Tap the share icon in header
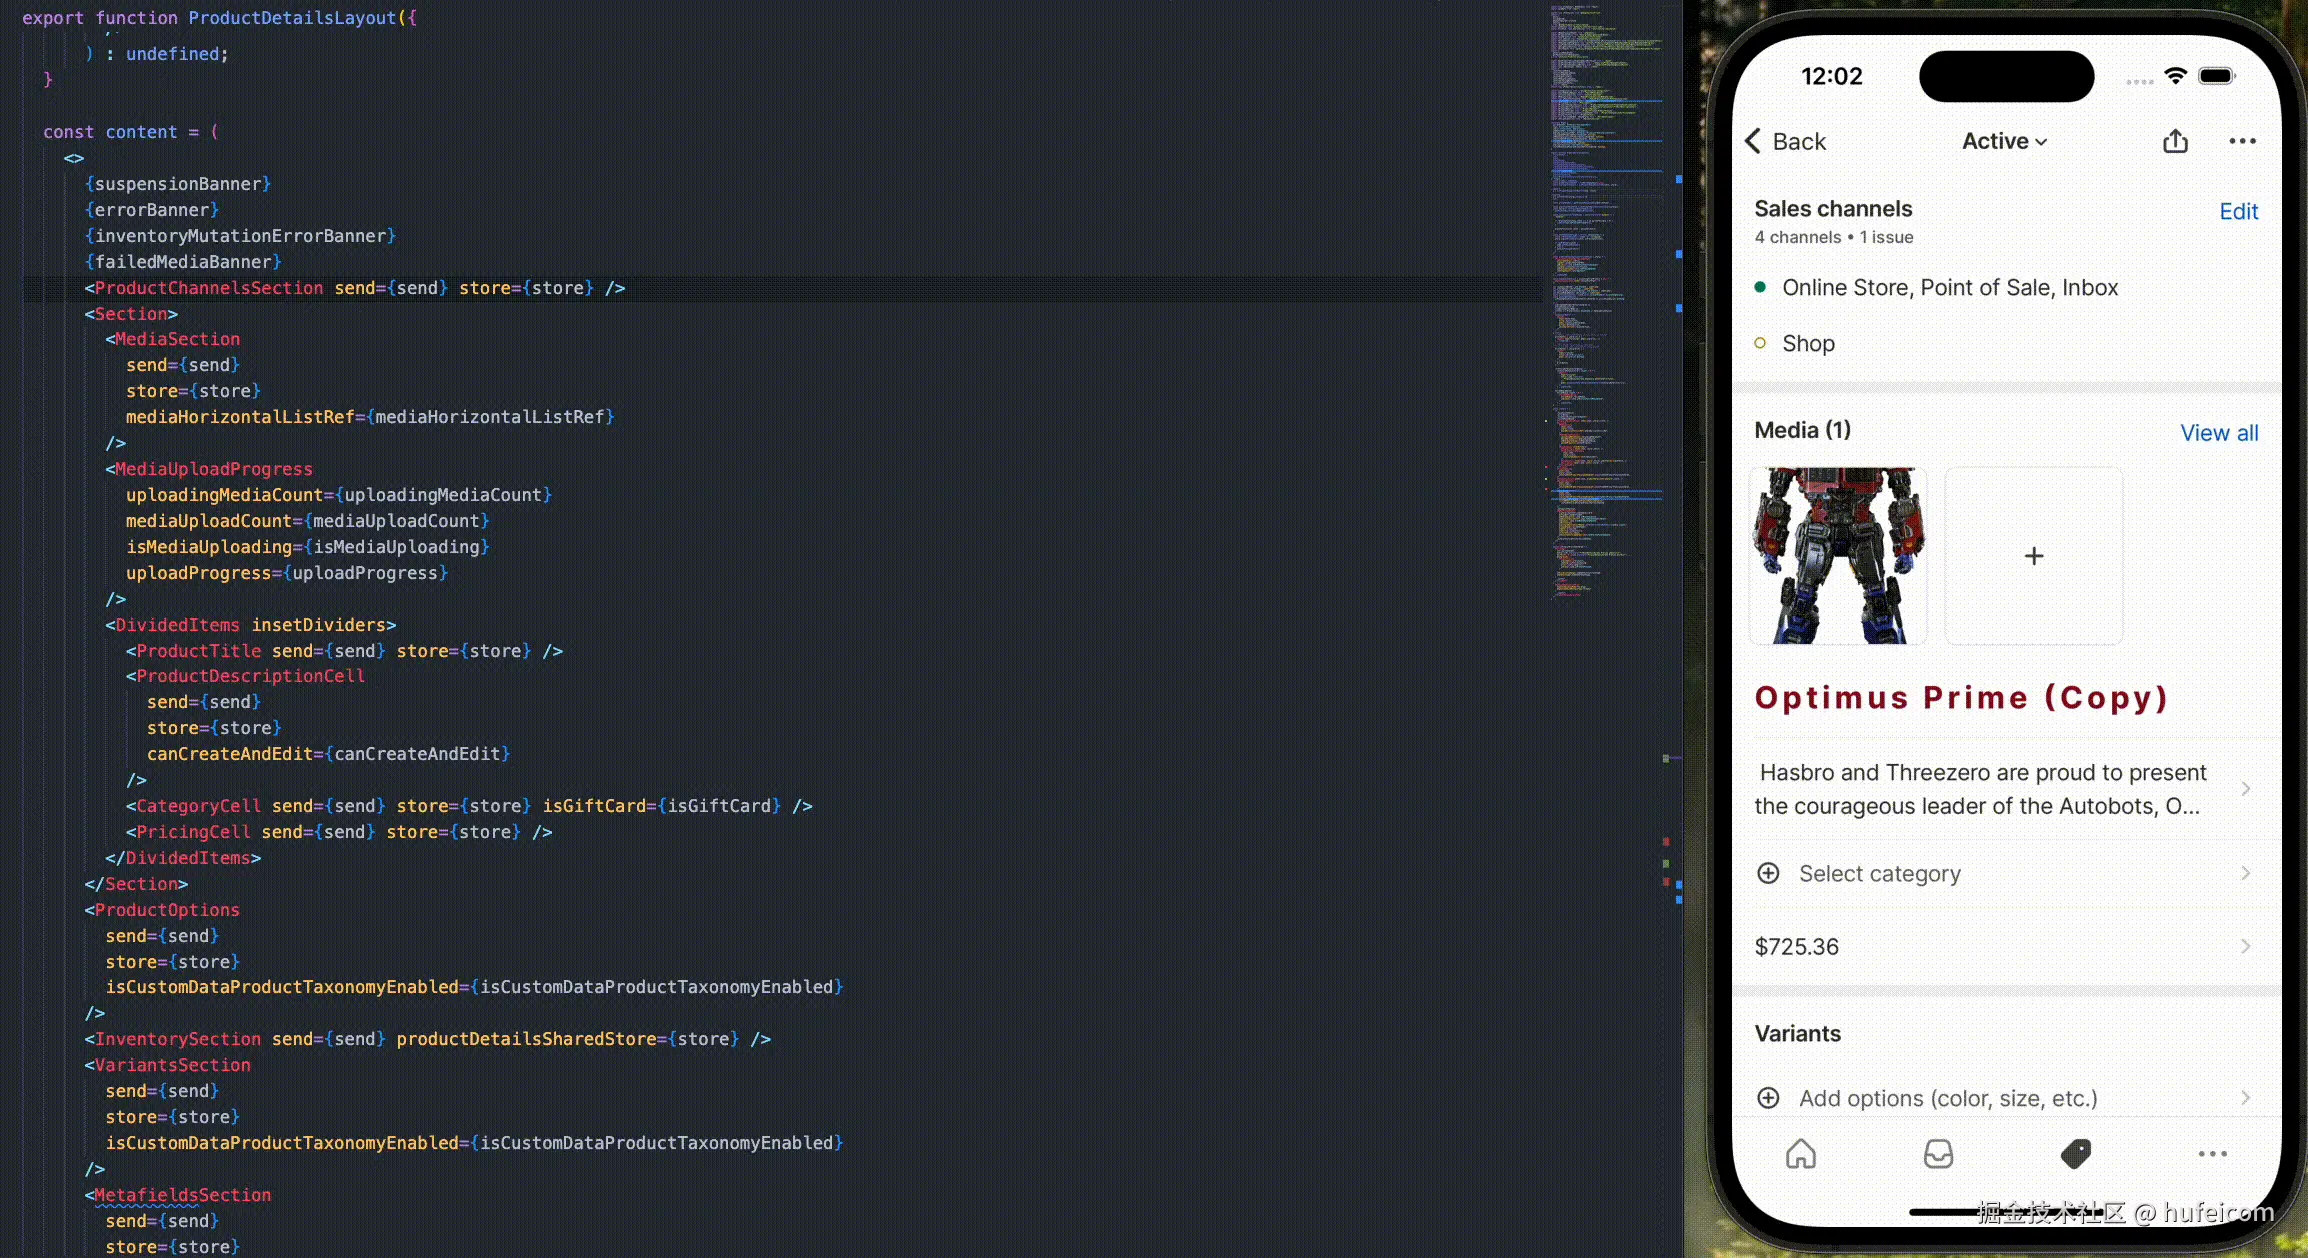Screen dimensions: 2308x1258 click(2175, 142)
